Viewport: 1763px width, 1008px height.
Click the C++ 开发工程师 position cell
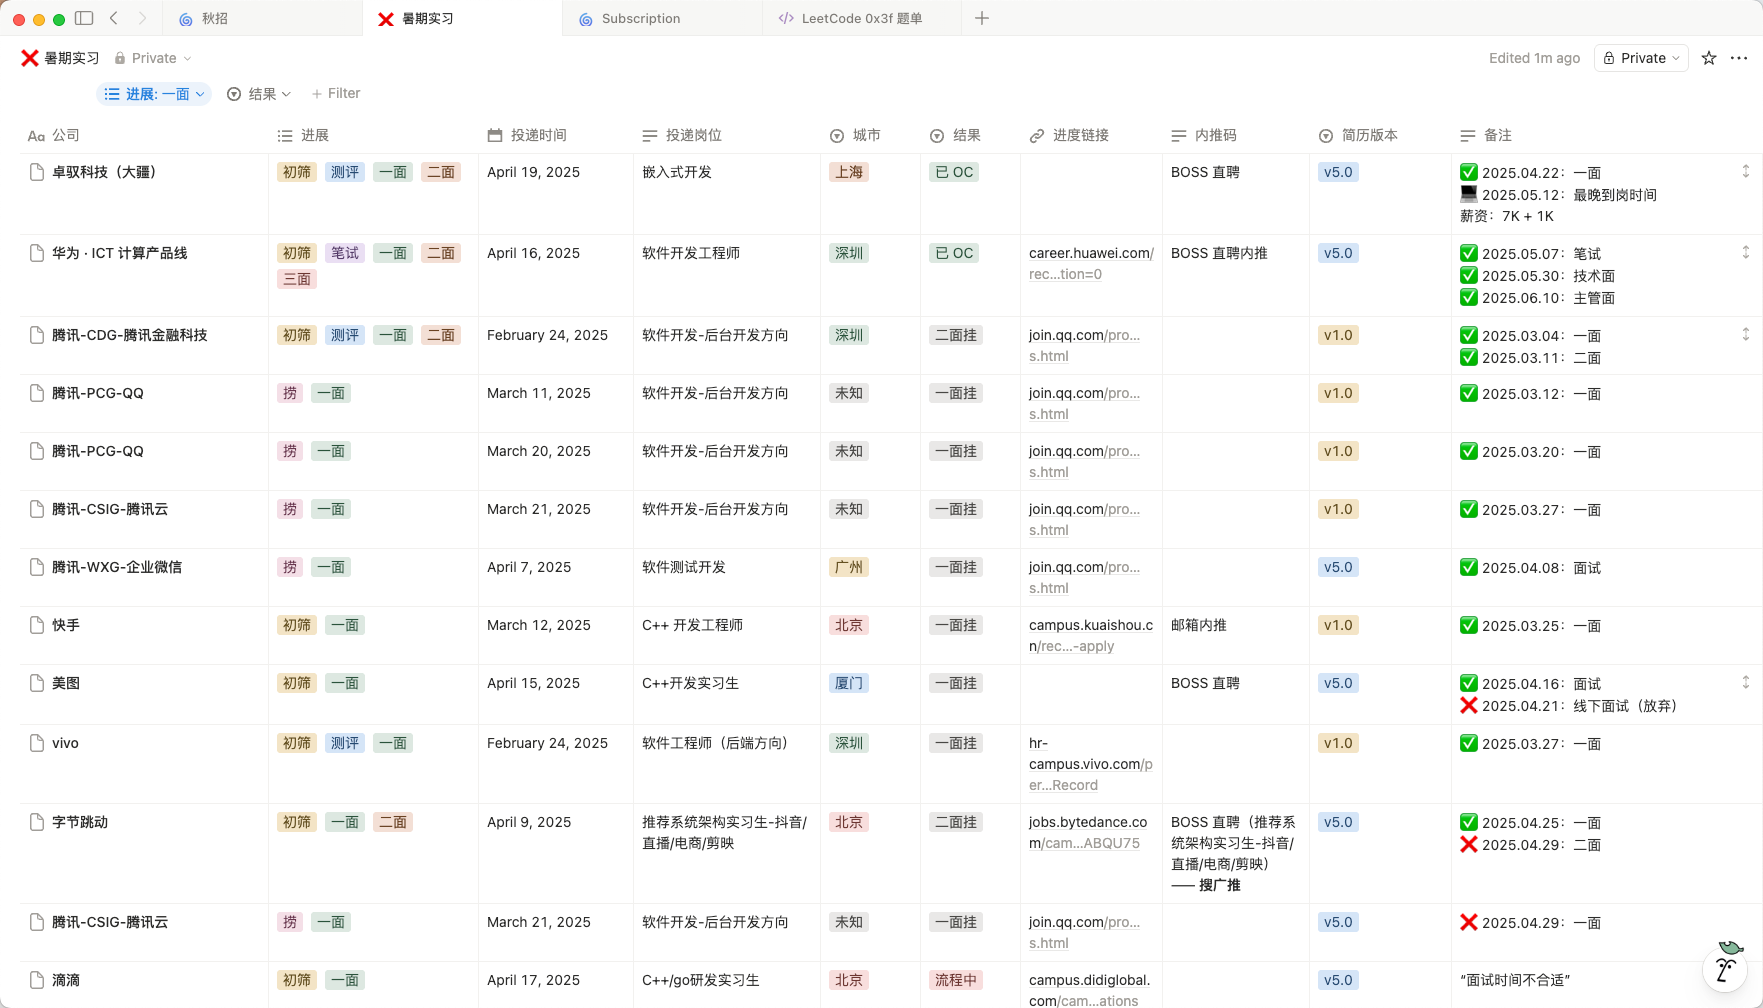click(692, 625)
